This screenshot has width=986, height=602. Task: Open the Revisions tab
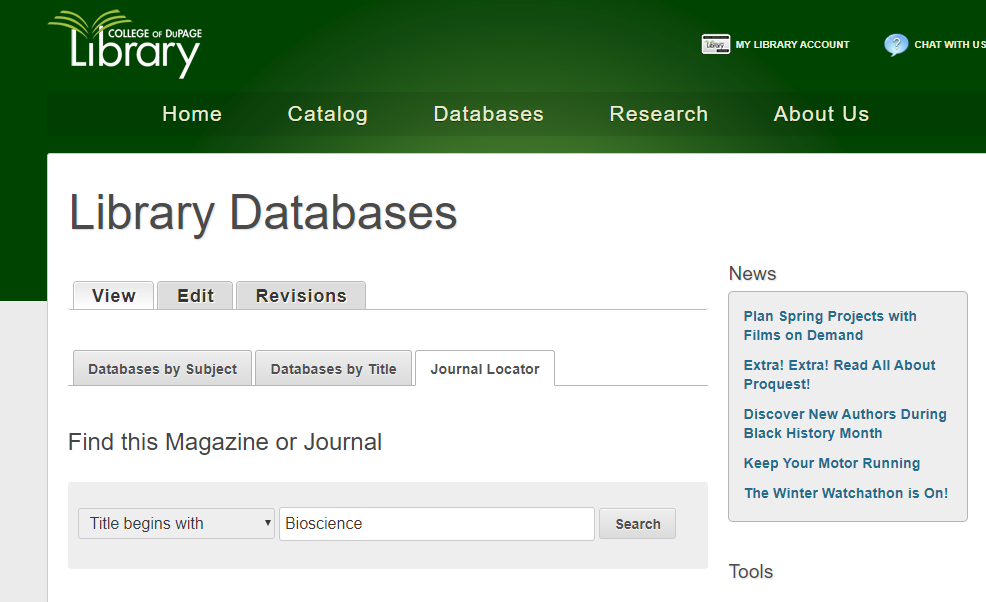pos(301,296)
